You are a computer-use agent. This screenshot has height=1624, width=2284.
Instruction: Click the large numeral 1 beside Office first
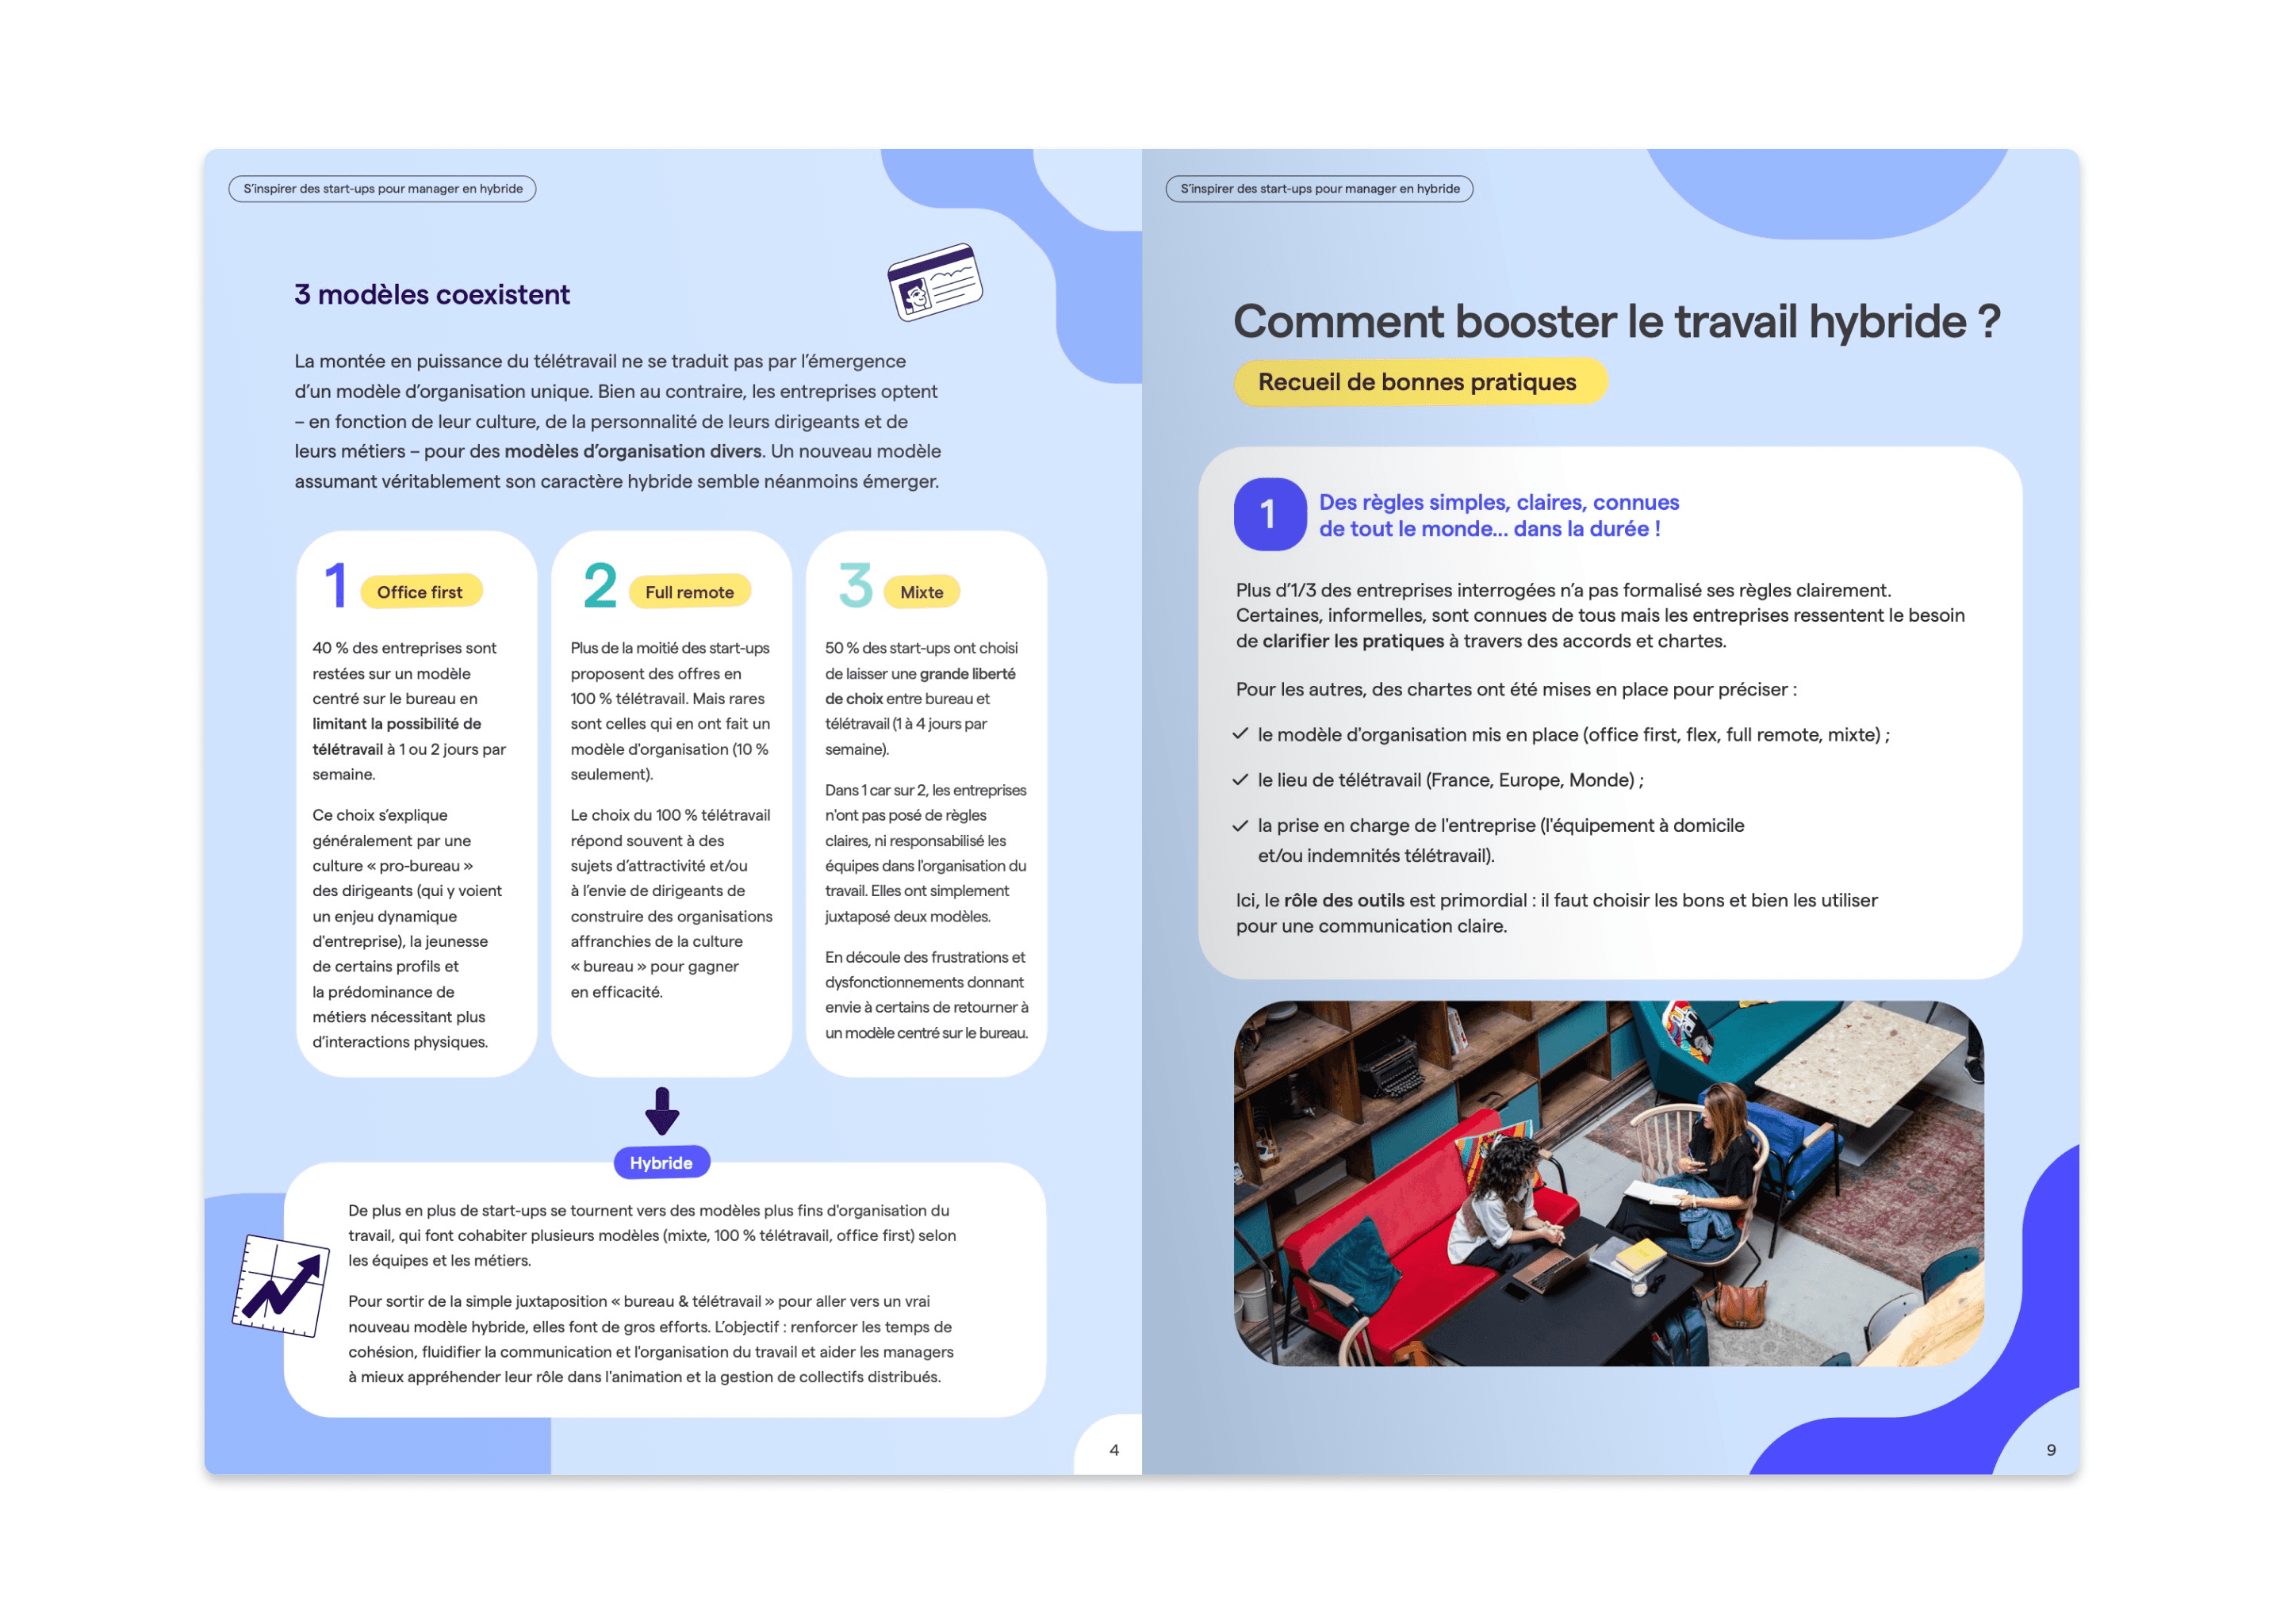pyautogui.click(x=336, y=585)
